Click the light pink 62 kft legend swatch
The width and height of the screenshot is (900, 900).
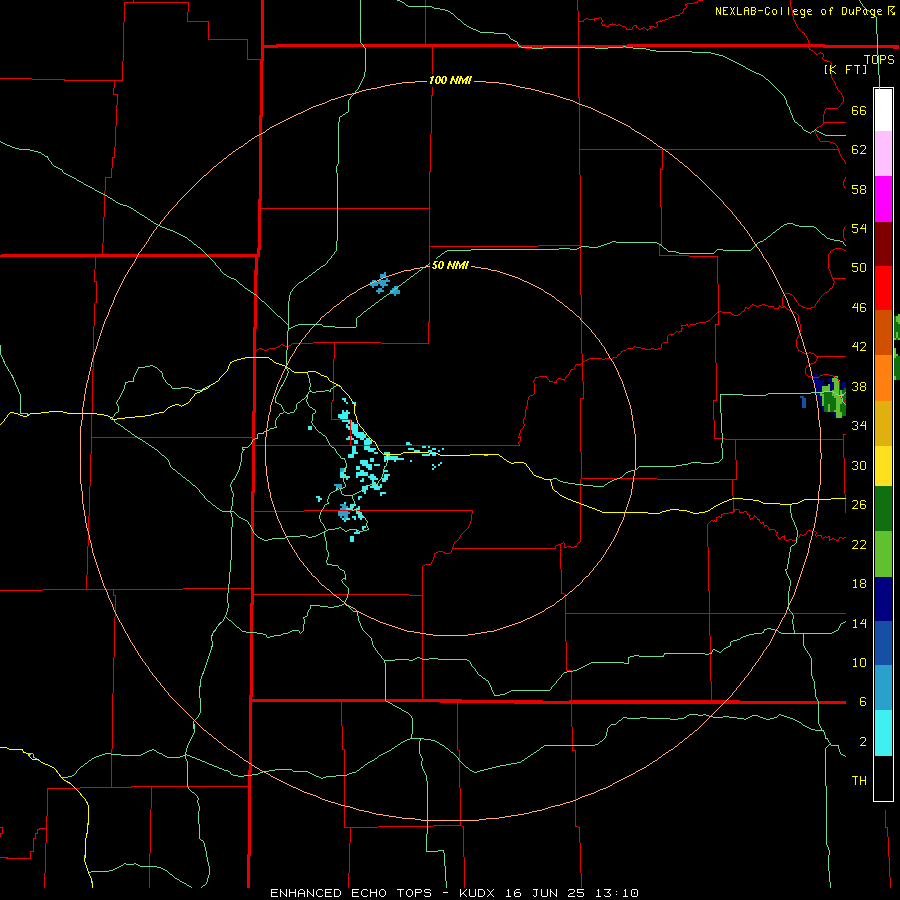pos(883,153)
